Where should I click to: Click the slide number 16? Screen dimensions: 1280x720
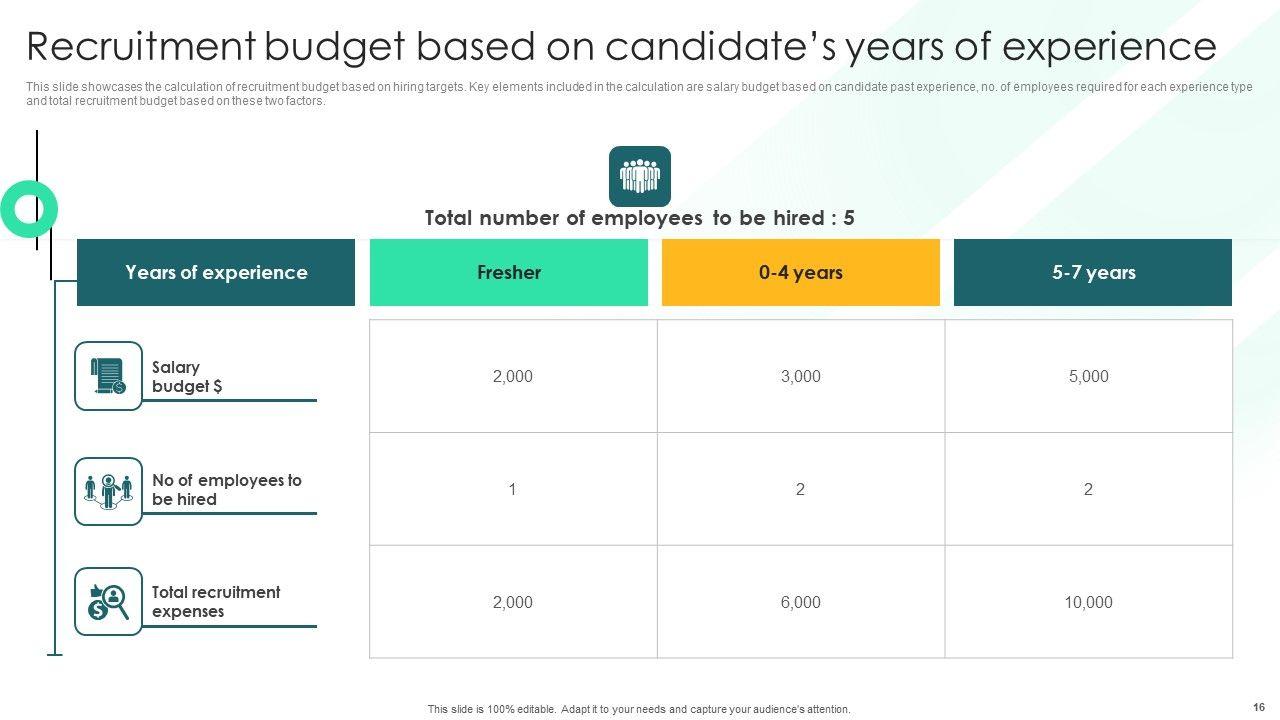1258,707
